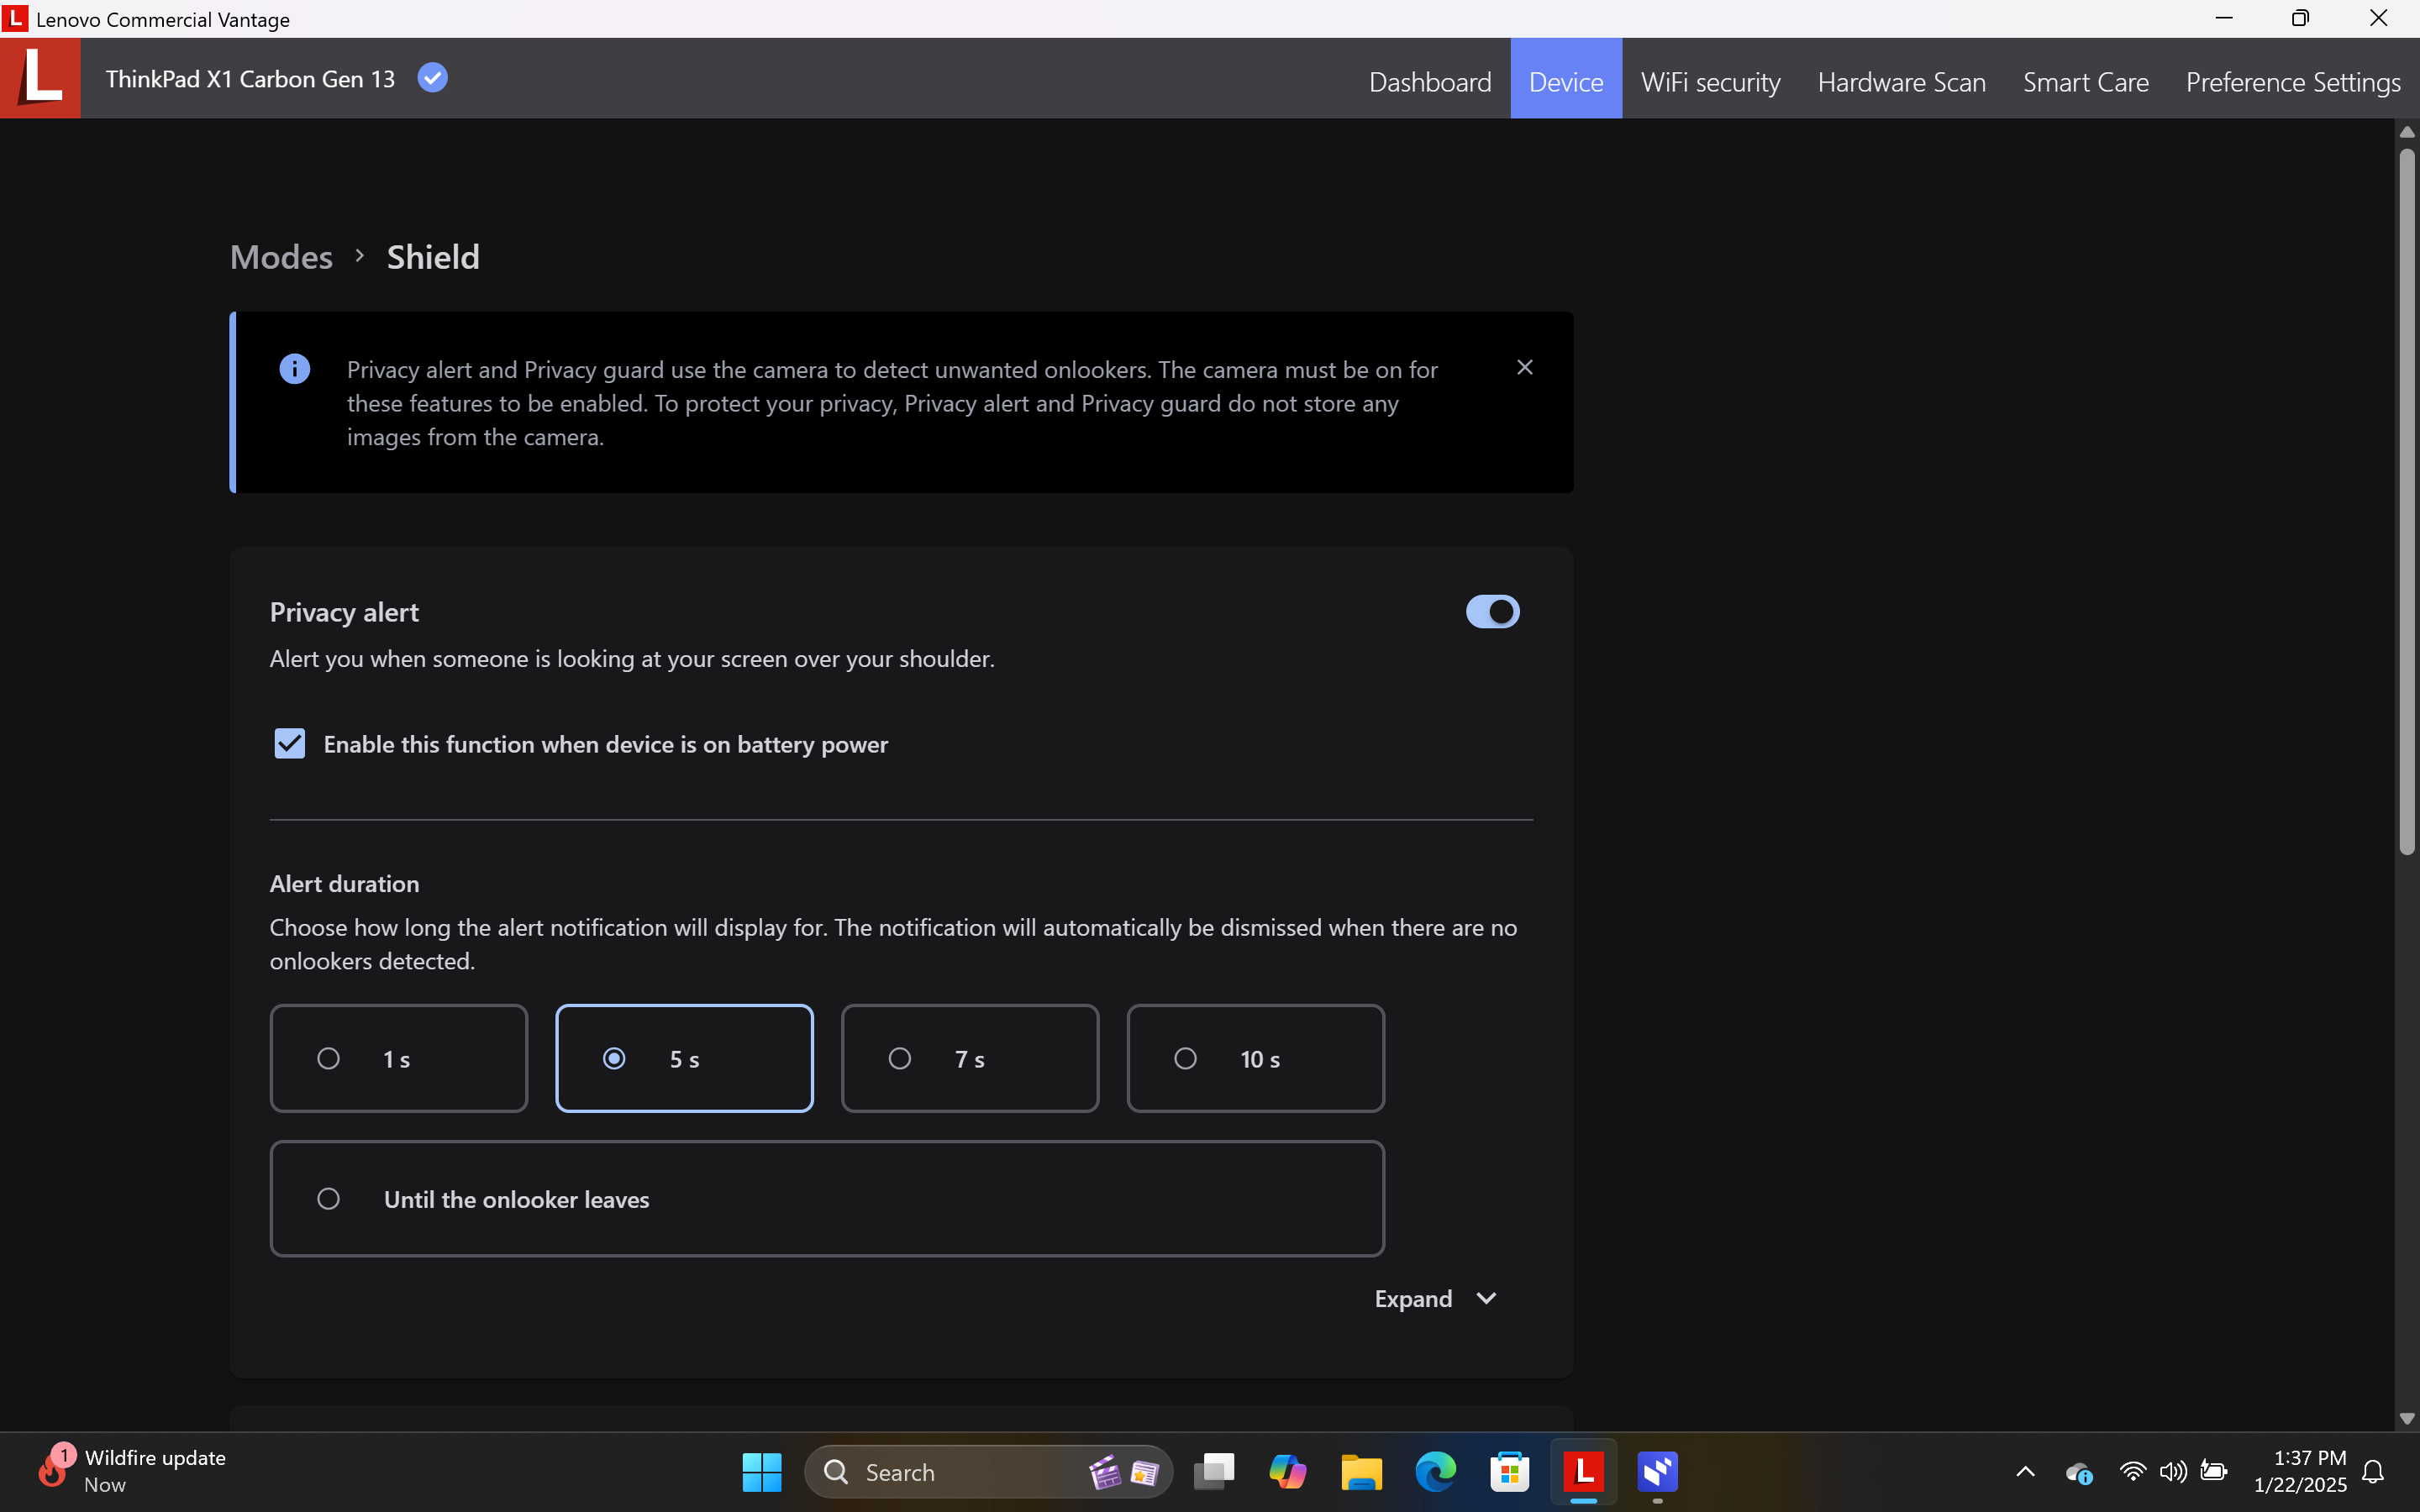Open the purple app in taskbar
The width and height of the screenshot is (2420, 1512).
click(x=1658, y=1472)
